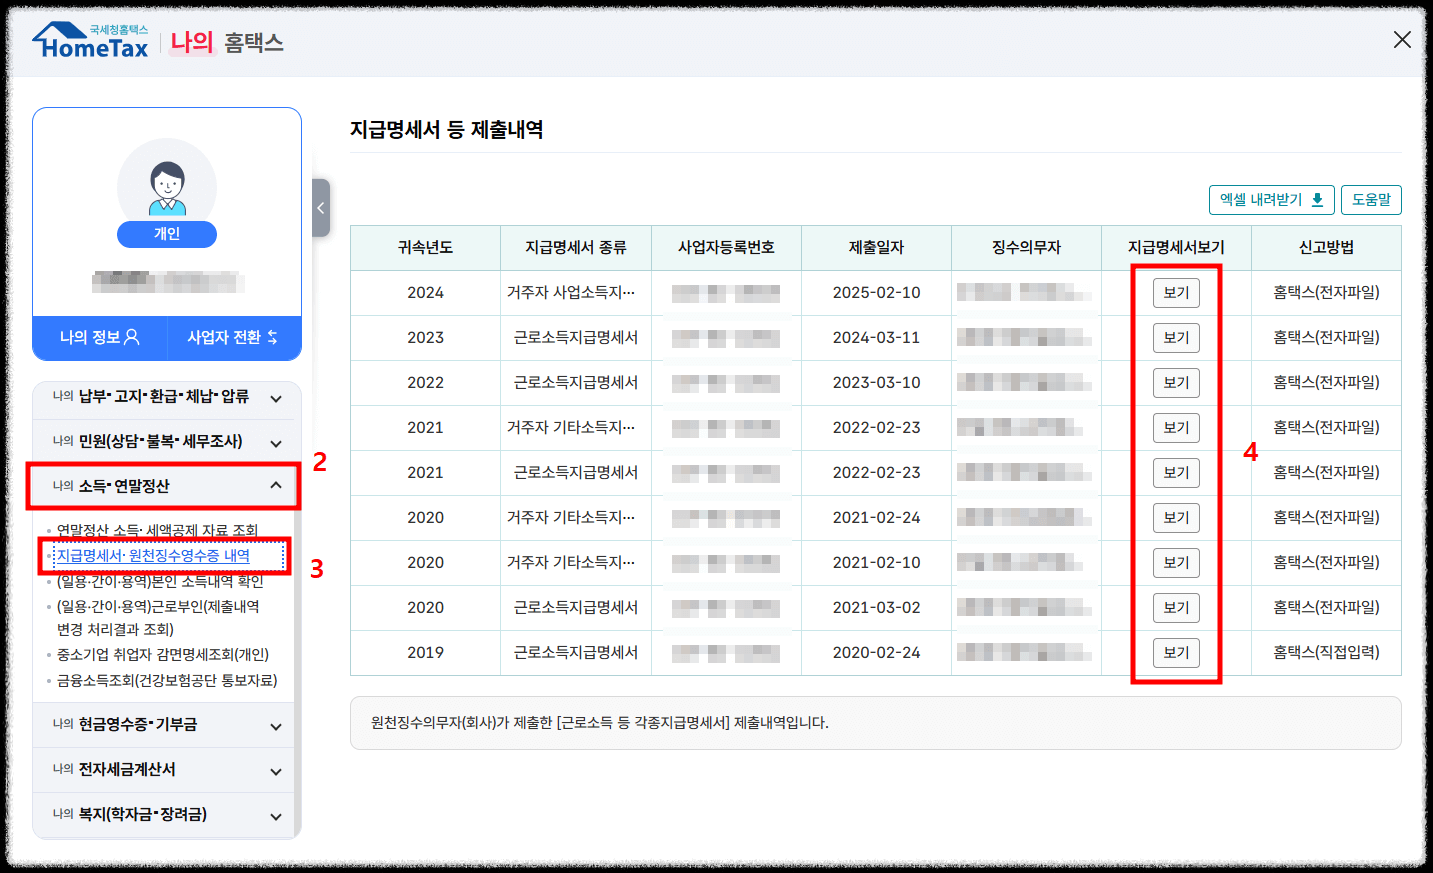Open the 도움말 help panel
Screen dimensions: 1433x873
pyautogui.click(x=1371, y=199)
